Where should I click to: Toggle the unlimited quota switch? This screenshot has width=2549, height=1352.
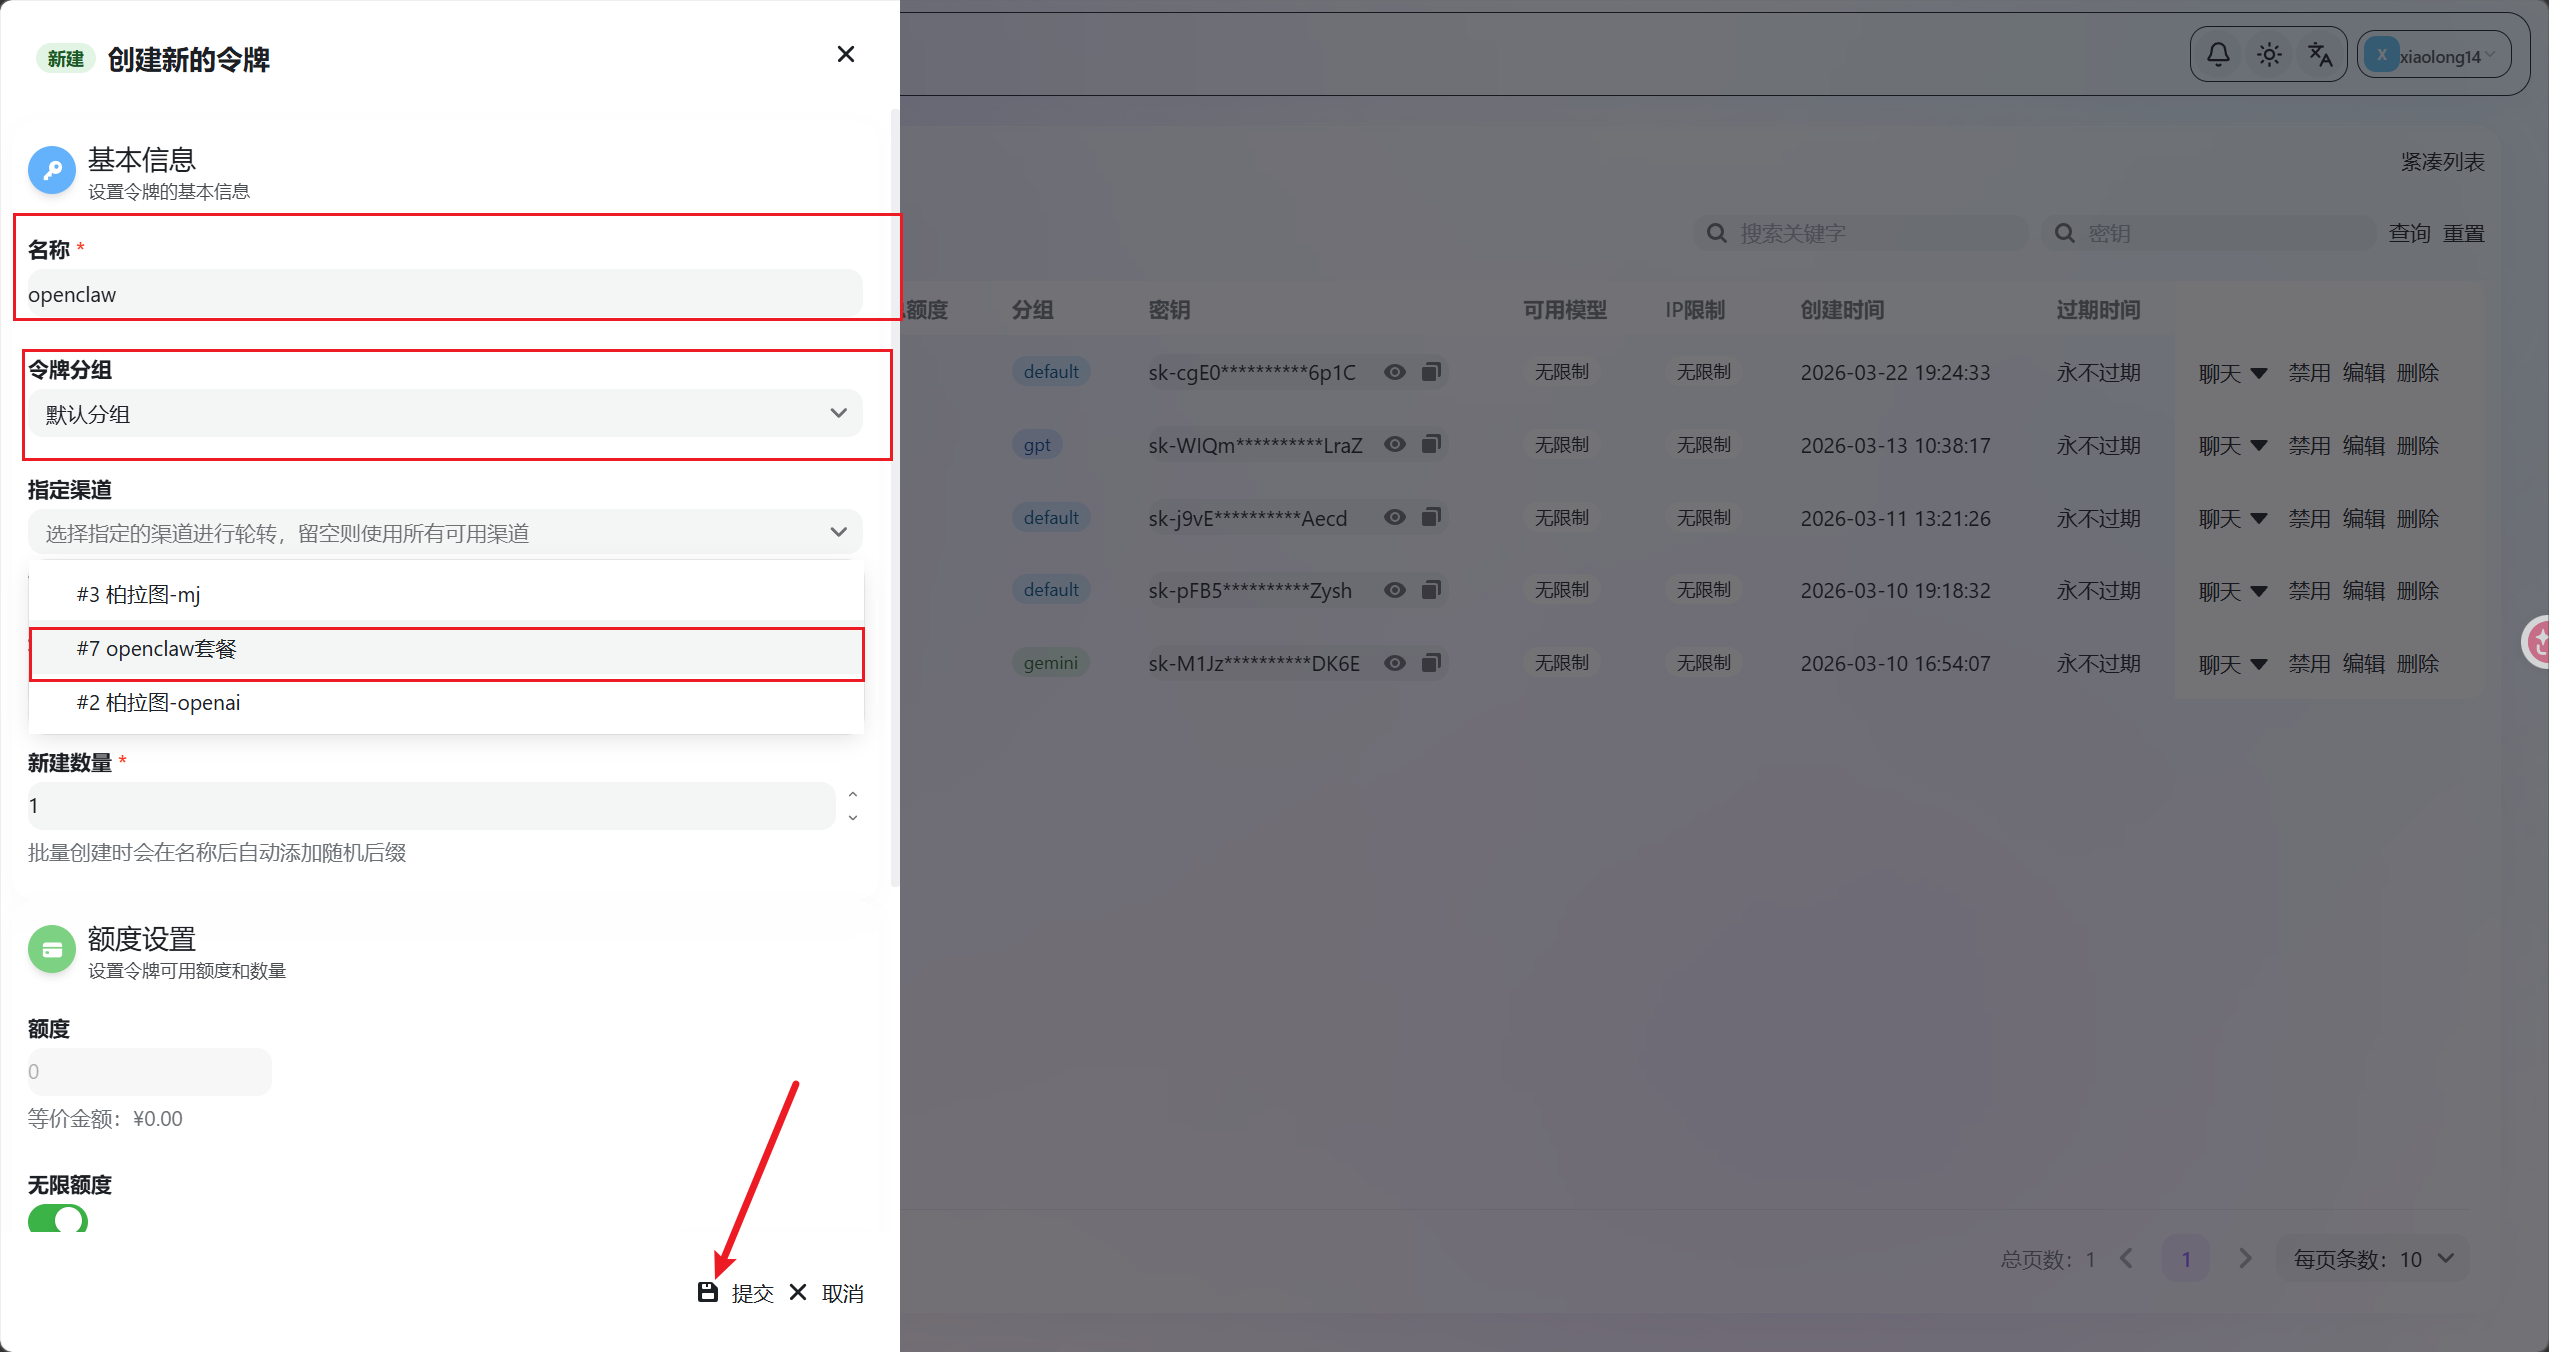coord(58,1219)
